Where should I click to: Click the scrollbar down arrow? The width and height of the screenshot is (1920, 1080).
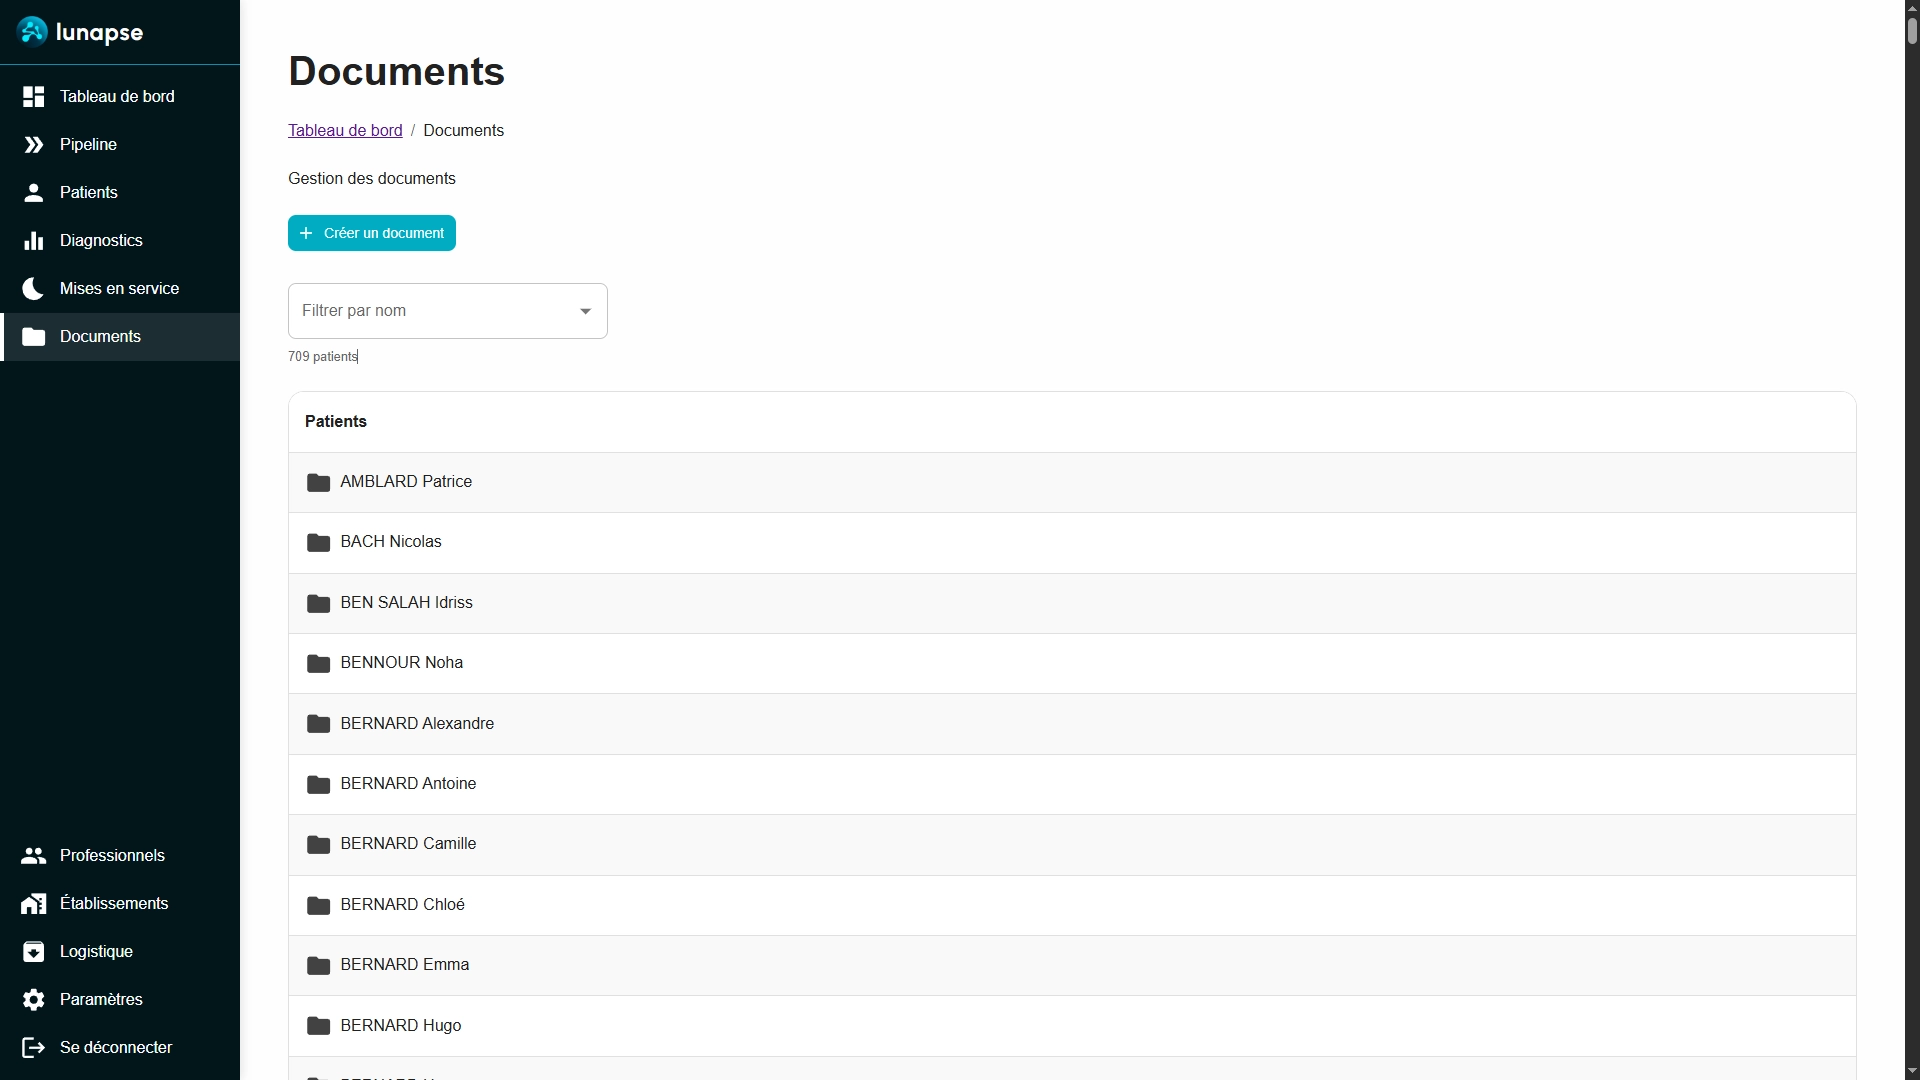(1911, 1071)
